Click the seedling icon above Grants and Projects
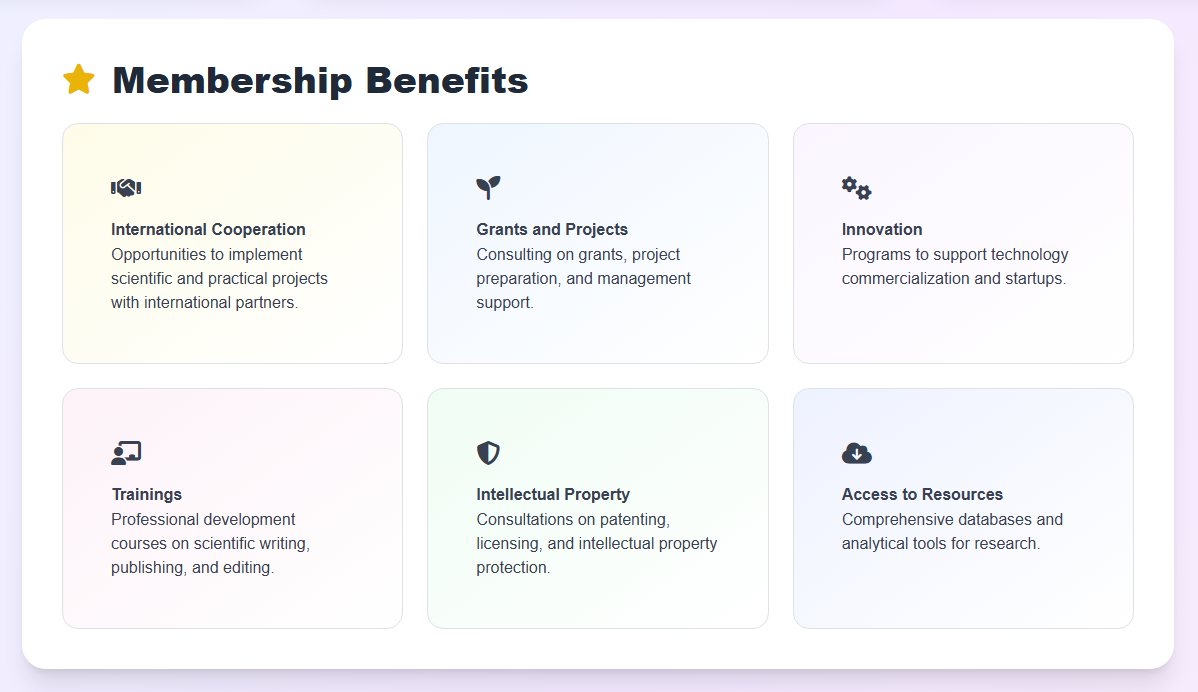The width and height of the screenshot is (1198, 692). point(488,187)
